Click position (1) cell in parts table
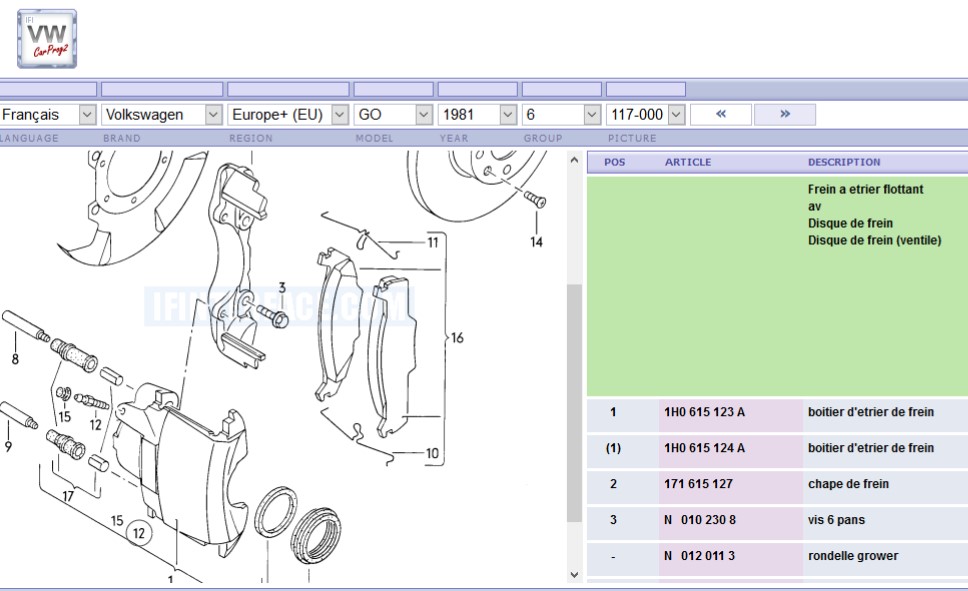Viewport: 968px width, 591px height. 613,448
